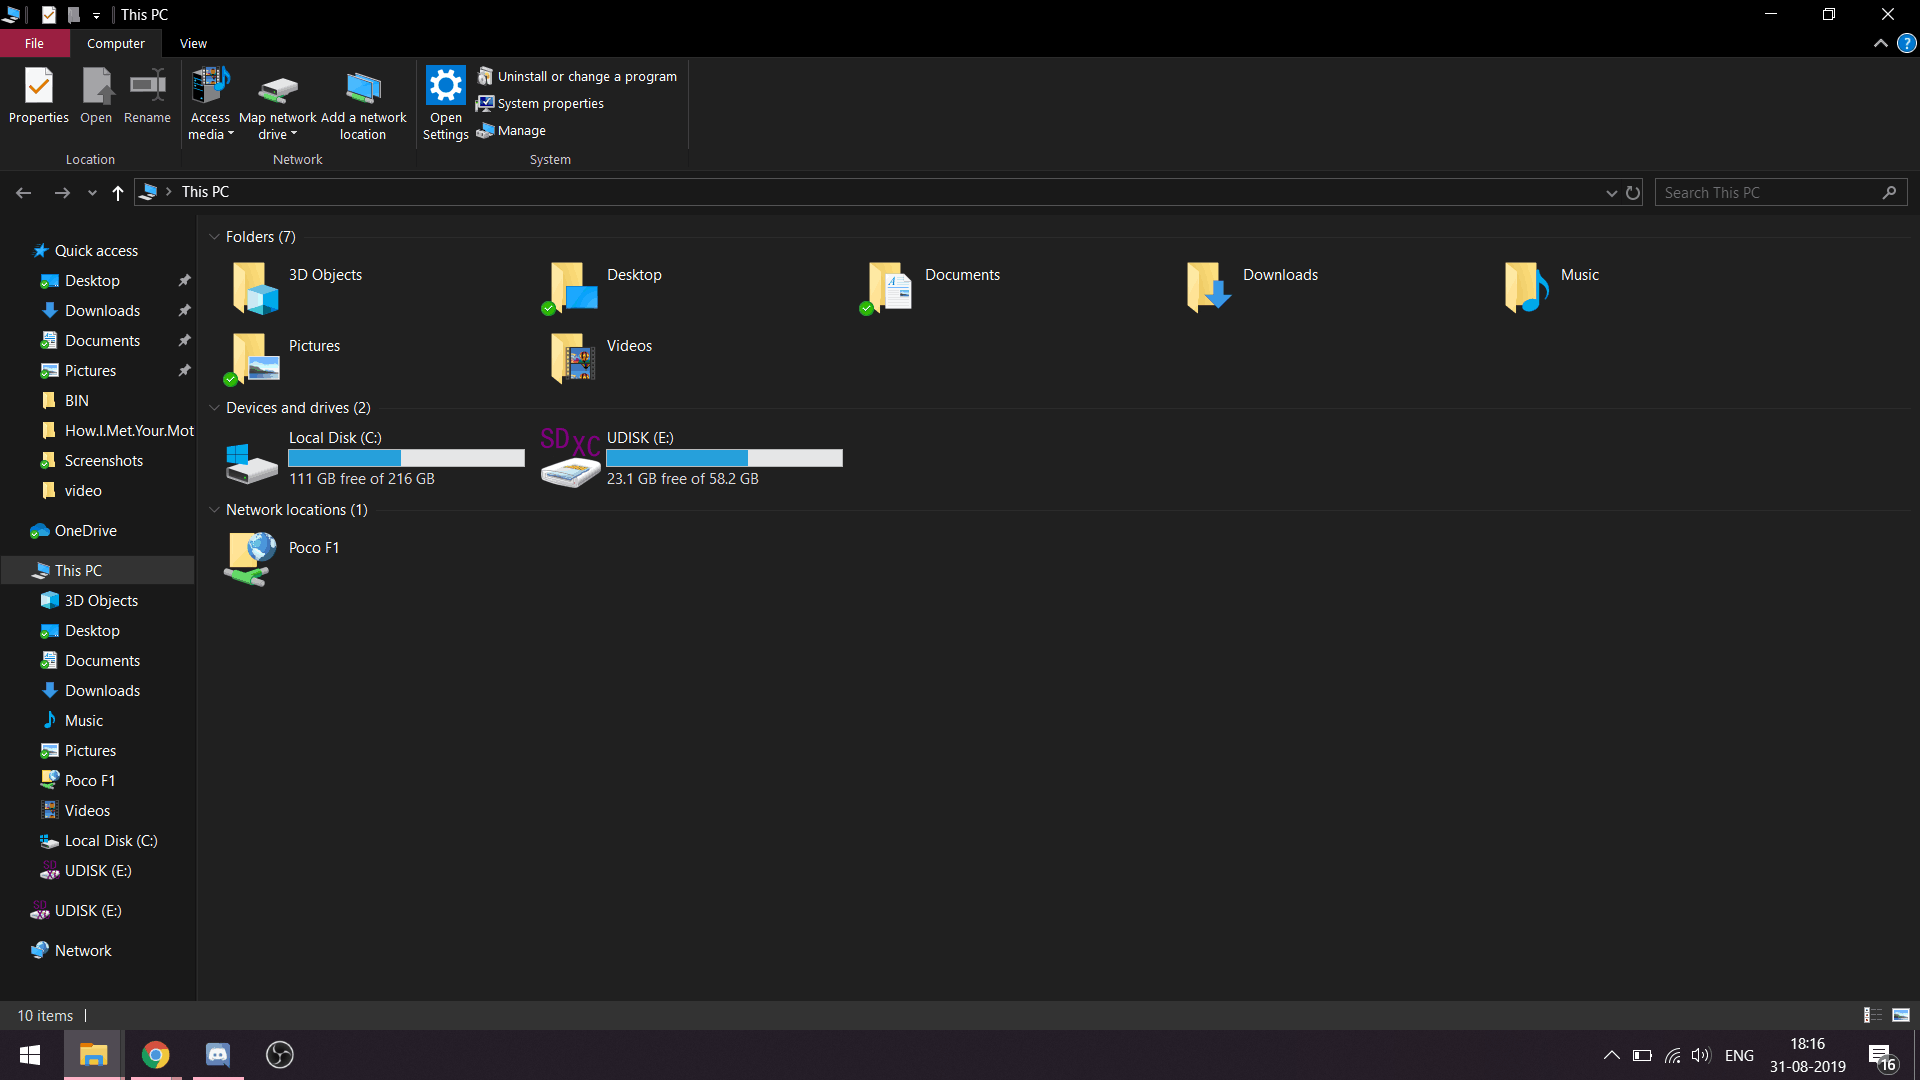Click the Local Disk C storage bar

406,458
